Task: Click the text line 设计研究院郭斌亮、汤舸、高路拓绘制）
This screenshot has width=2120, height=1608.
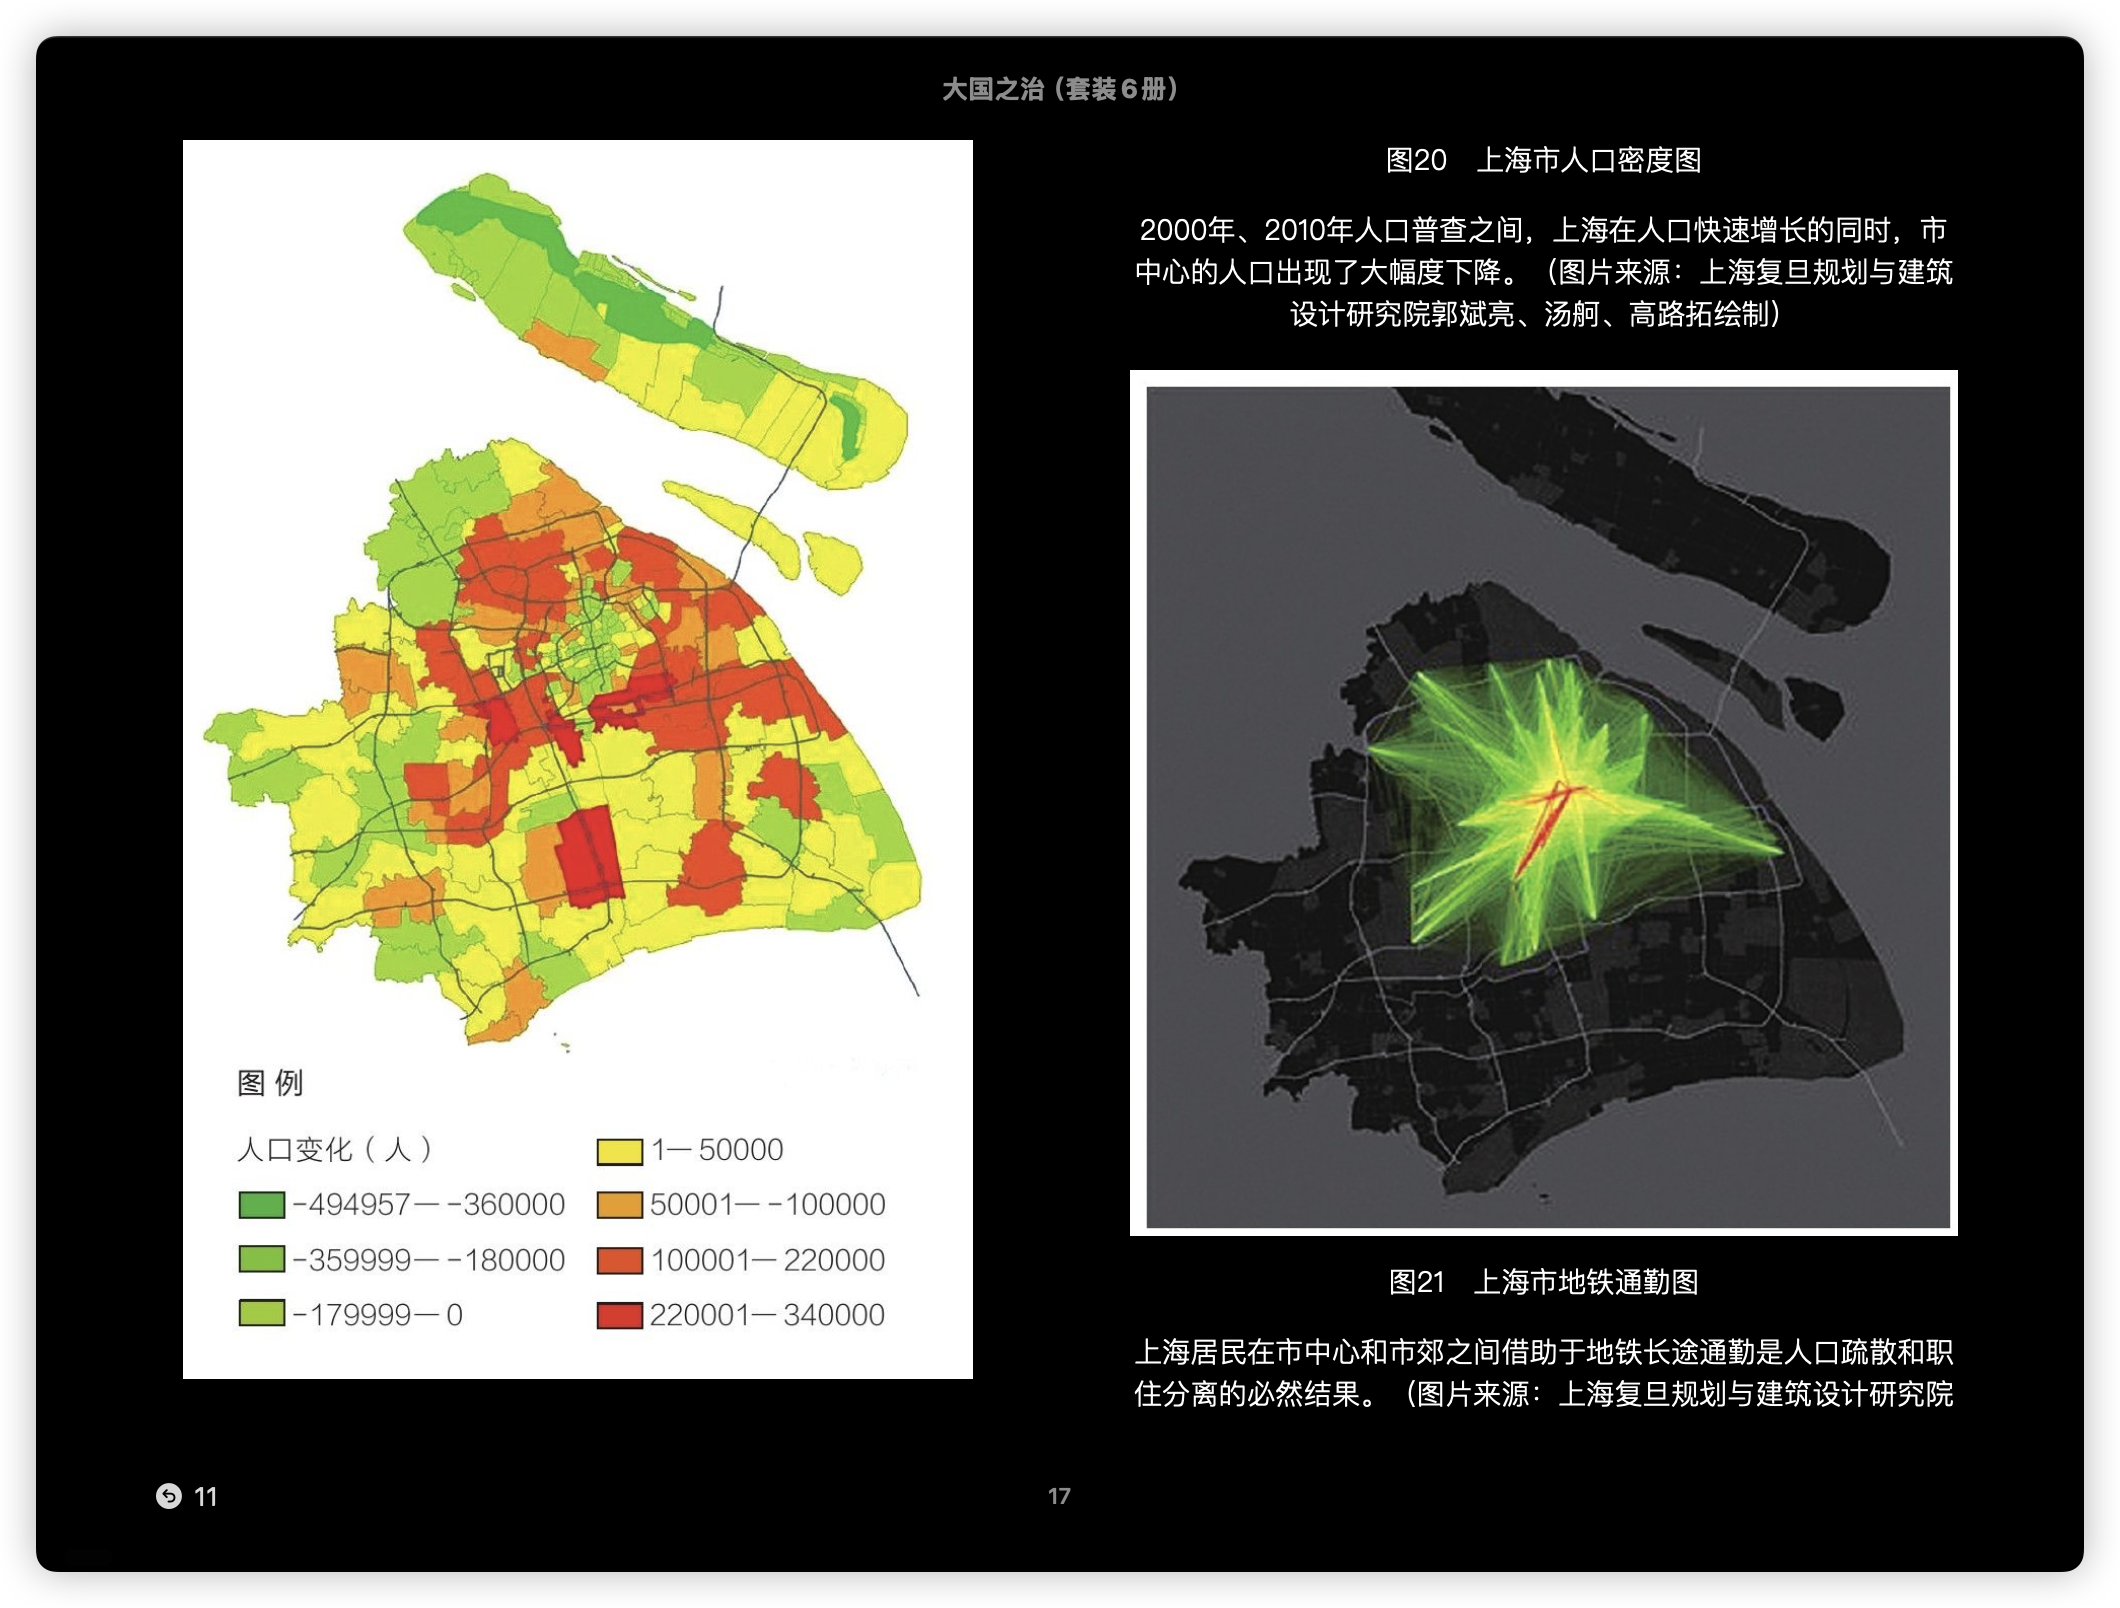Action: pos(1538,314)
